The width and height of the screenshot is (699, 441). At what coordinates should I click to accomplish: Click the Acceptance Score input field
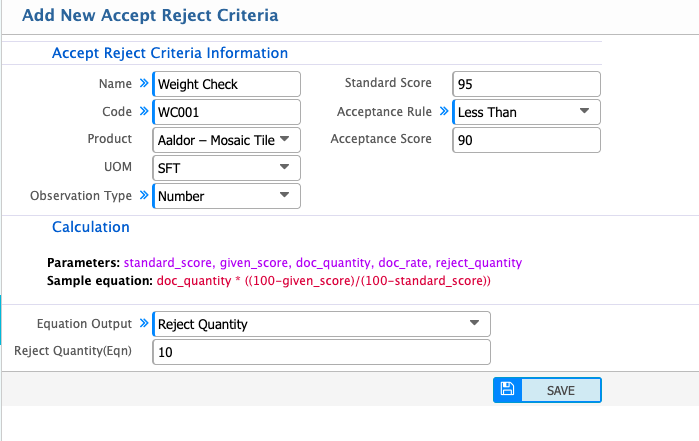[x=526, y=140]
